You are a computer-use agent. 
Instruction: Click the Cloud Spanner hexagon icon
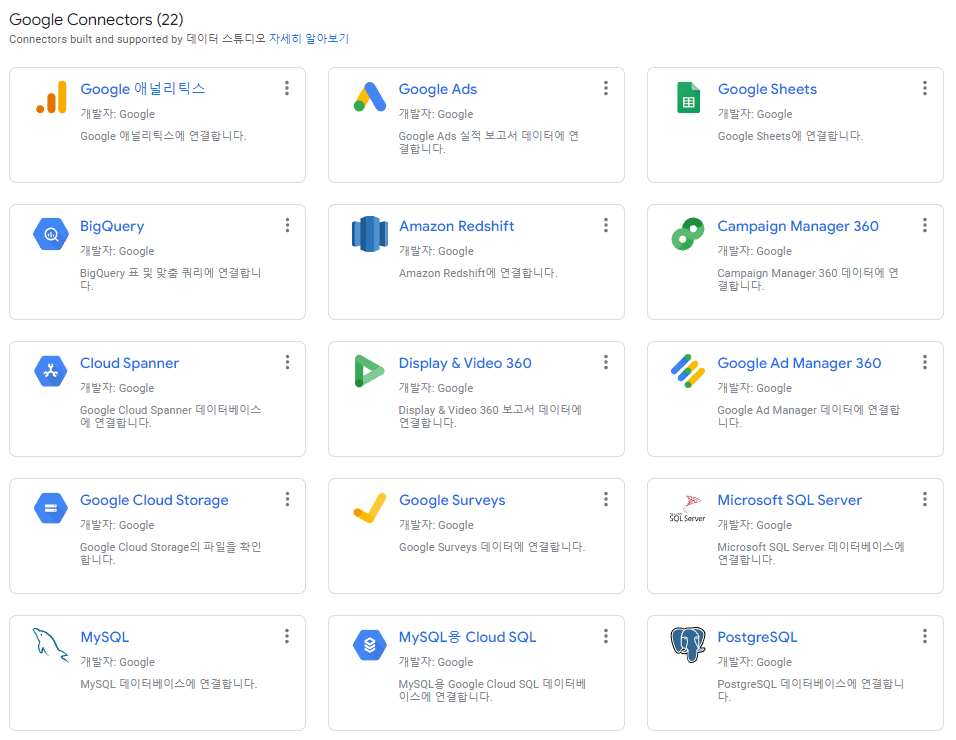pyautogui.click(x=51, y=371)
